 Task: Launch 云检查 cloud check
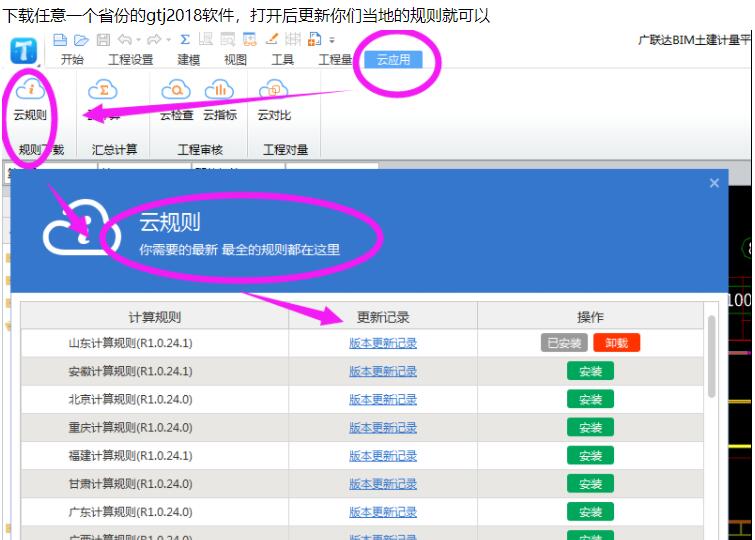[176, 100]
